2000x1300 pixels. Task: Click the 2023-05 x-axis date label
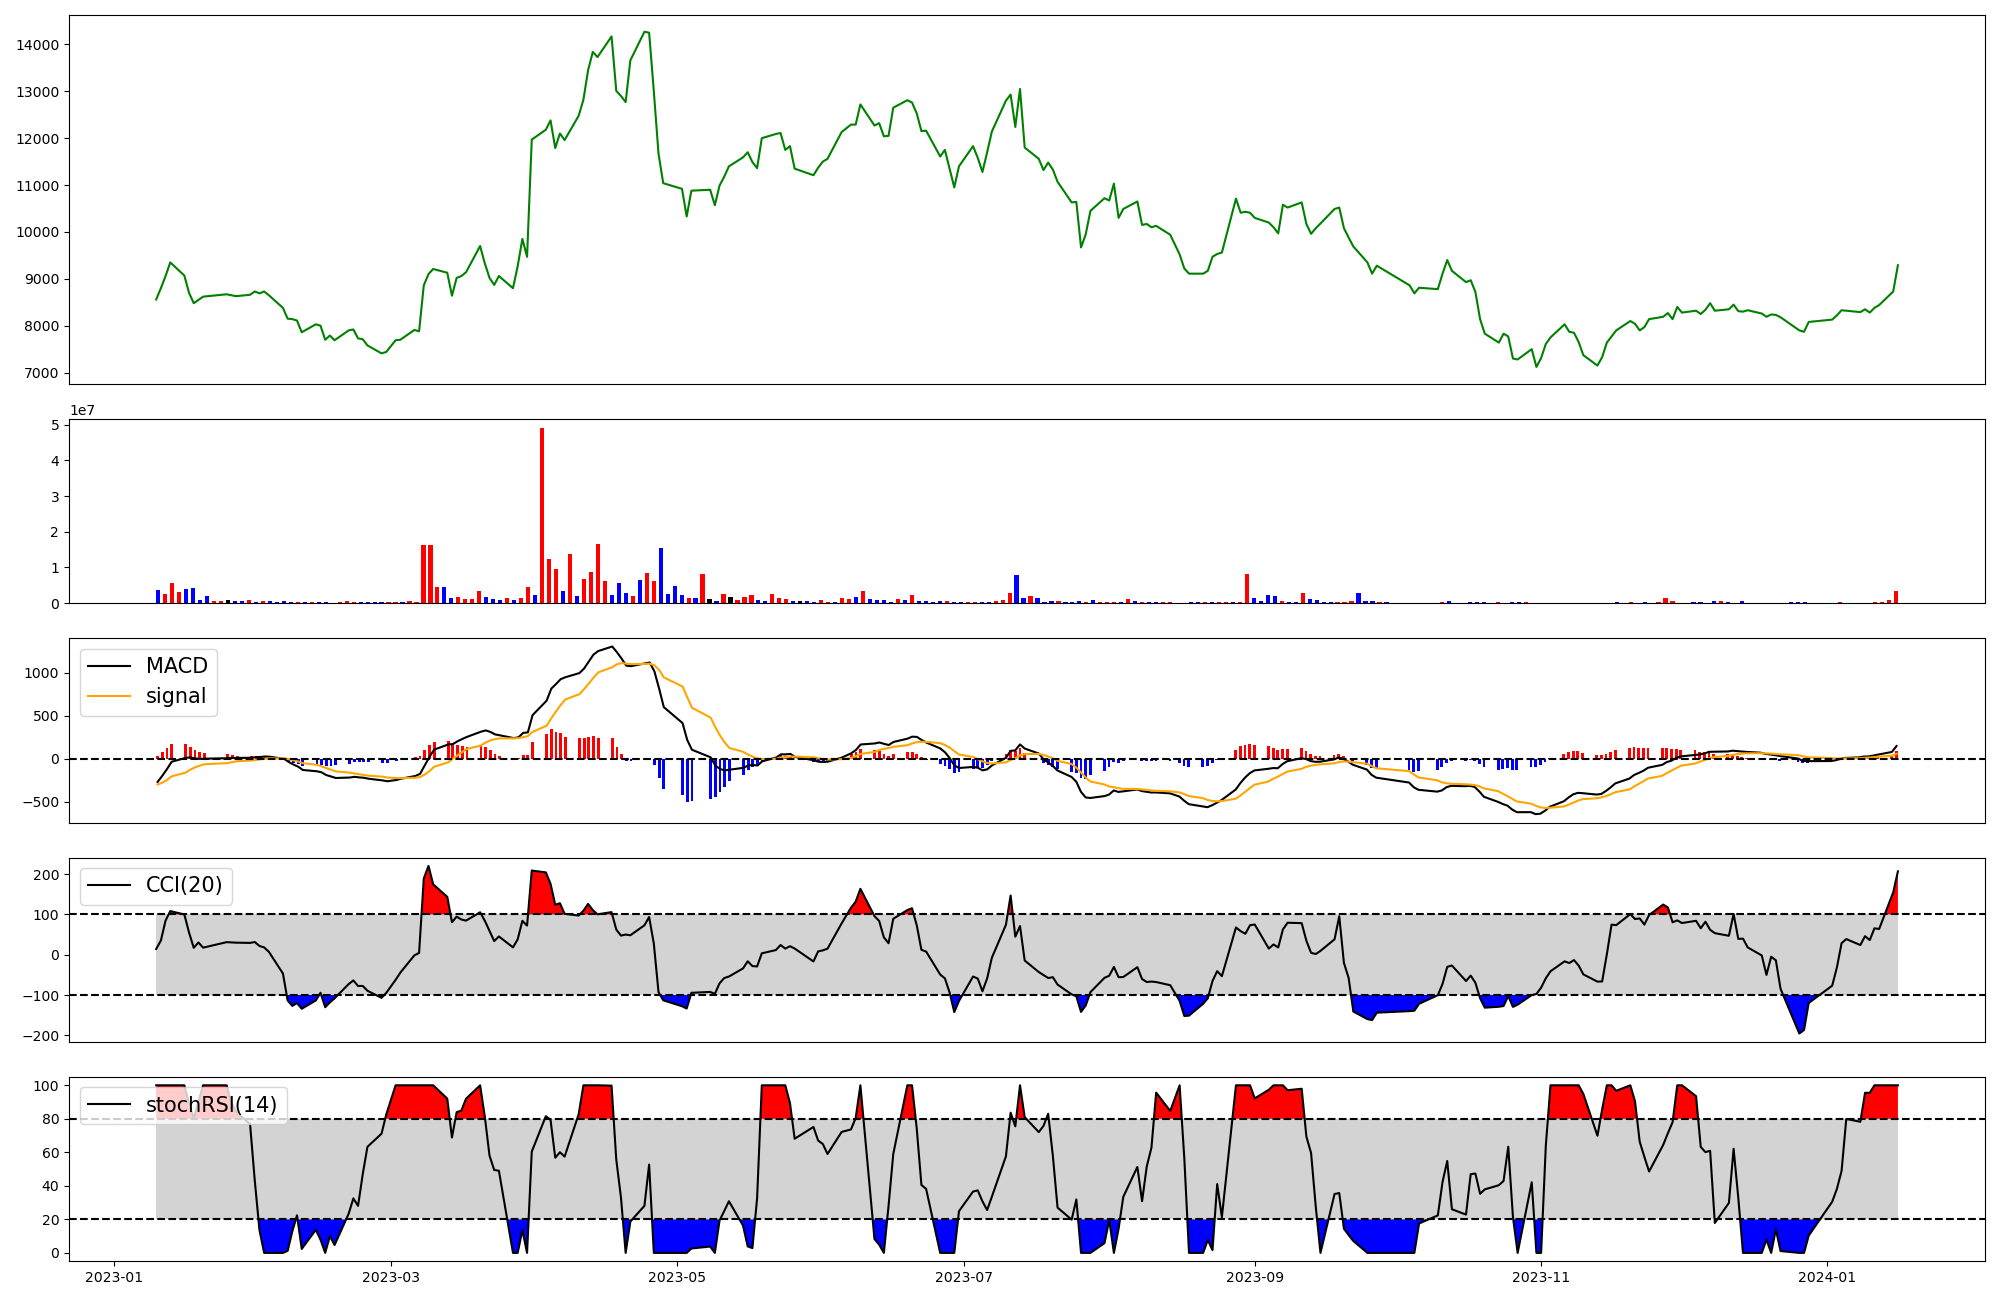pos(677,1277)
